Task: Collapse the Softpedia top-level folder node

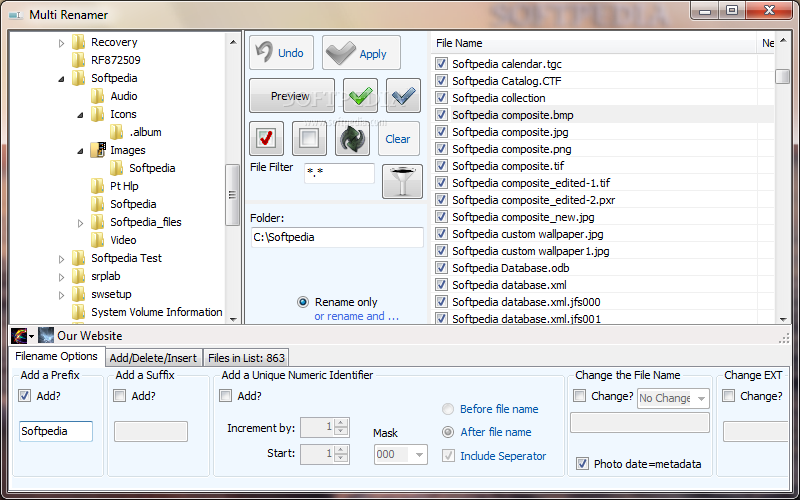Action: point(61,79)
